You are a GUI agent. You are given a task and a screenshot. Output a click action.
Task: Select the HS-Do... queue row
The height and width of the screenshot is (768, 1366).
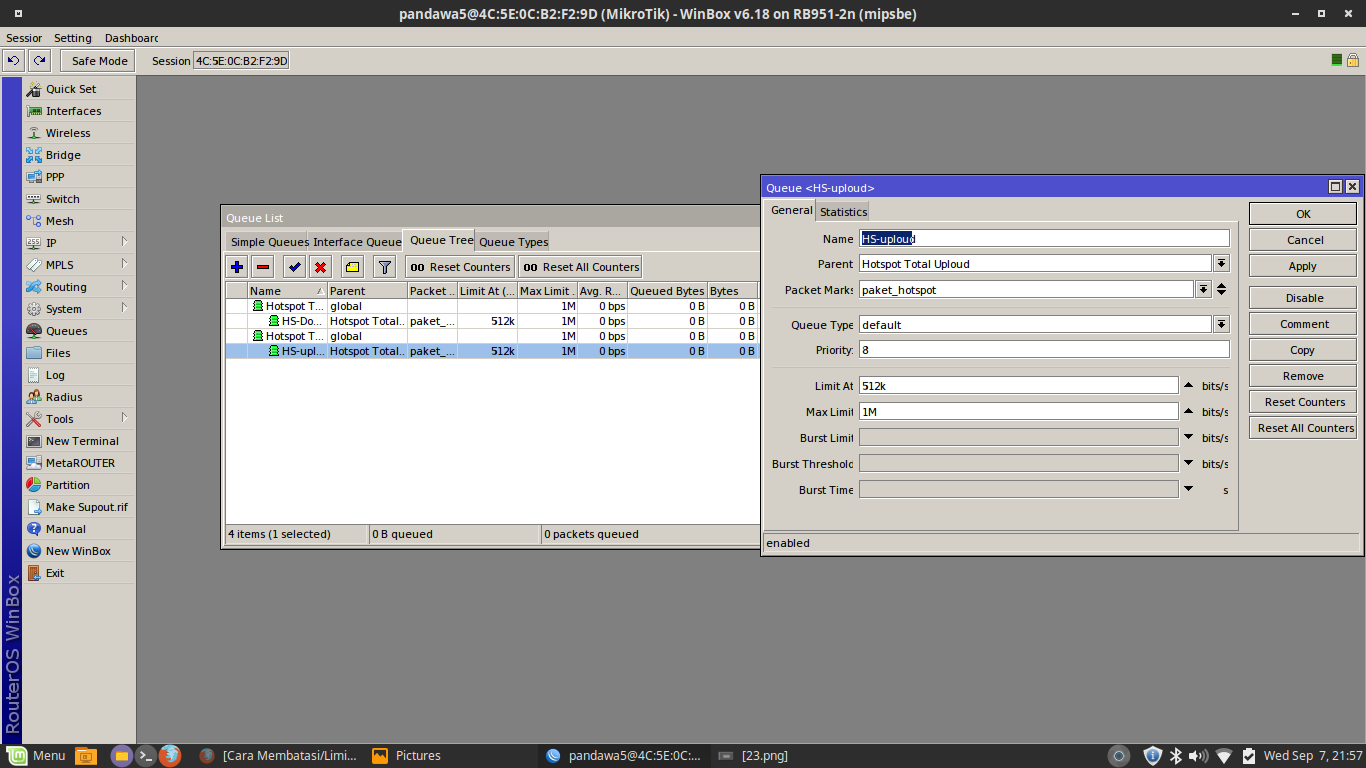coord(492,321)
